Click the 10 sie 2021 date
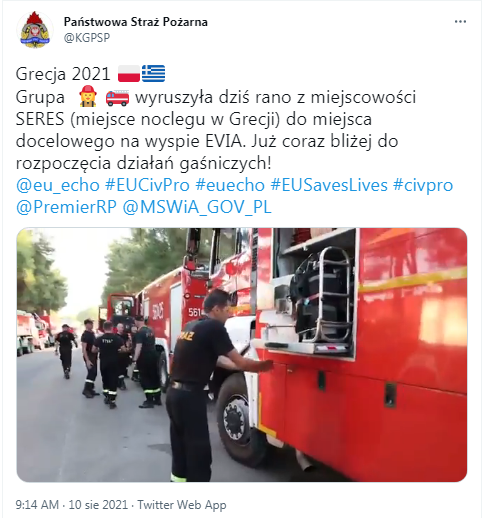This screenshot has width=482, height=518. click(98, 505)
